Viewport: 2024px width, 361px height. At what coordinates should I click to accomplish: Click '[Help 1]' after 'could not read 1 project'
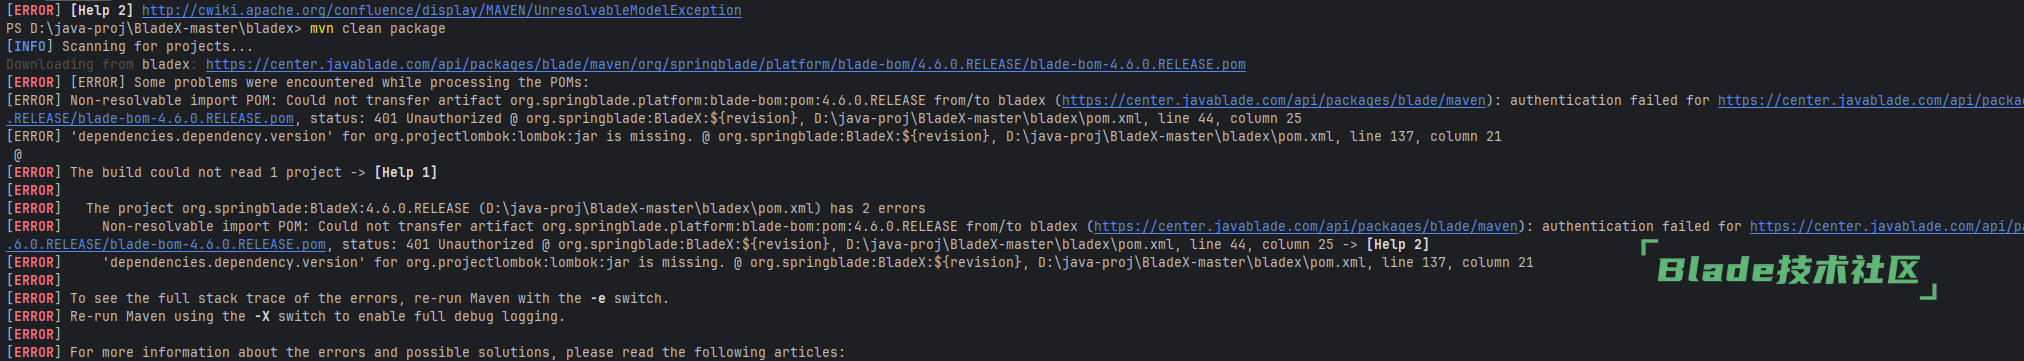click(x=406, y=172)
